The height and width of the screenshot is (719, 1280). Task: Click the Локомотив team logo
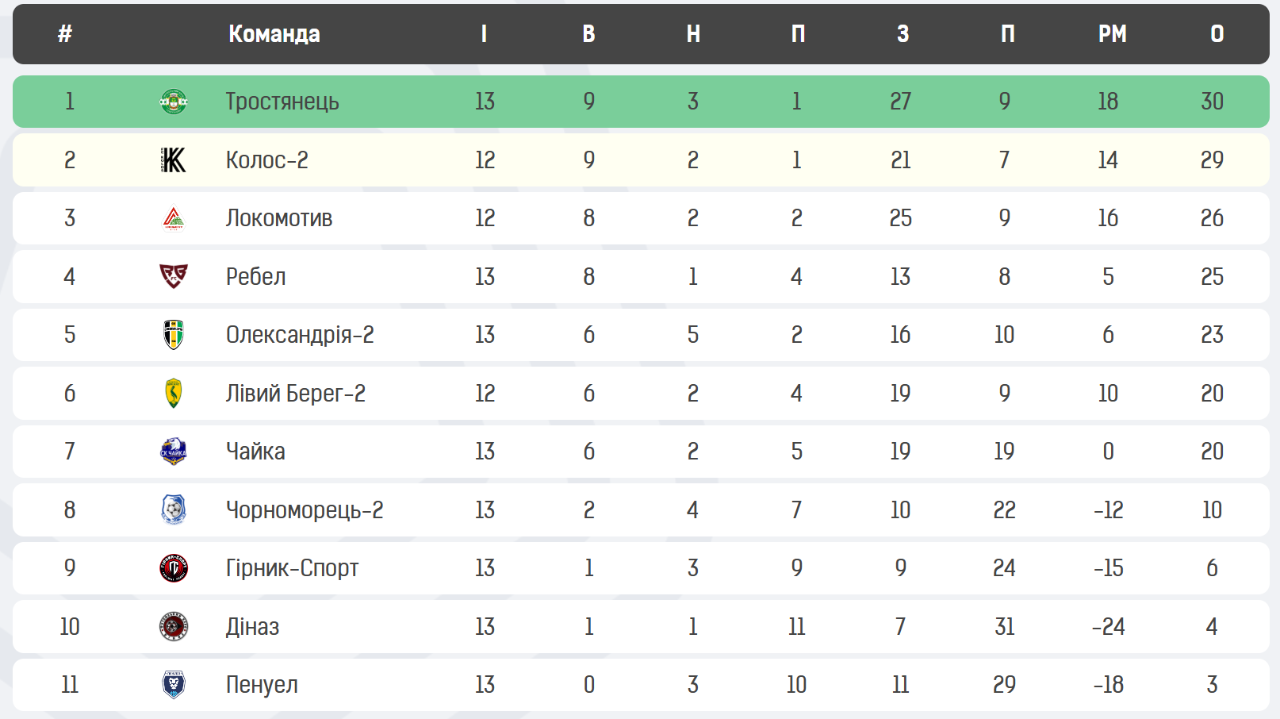click(x=174, y=218)
